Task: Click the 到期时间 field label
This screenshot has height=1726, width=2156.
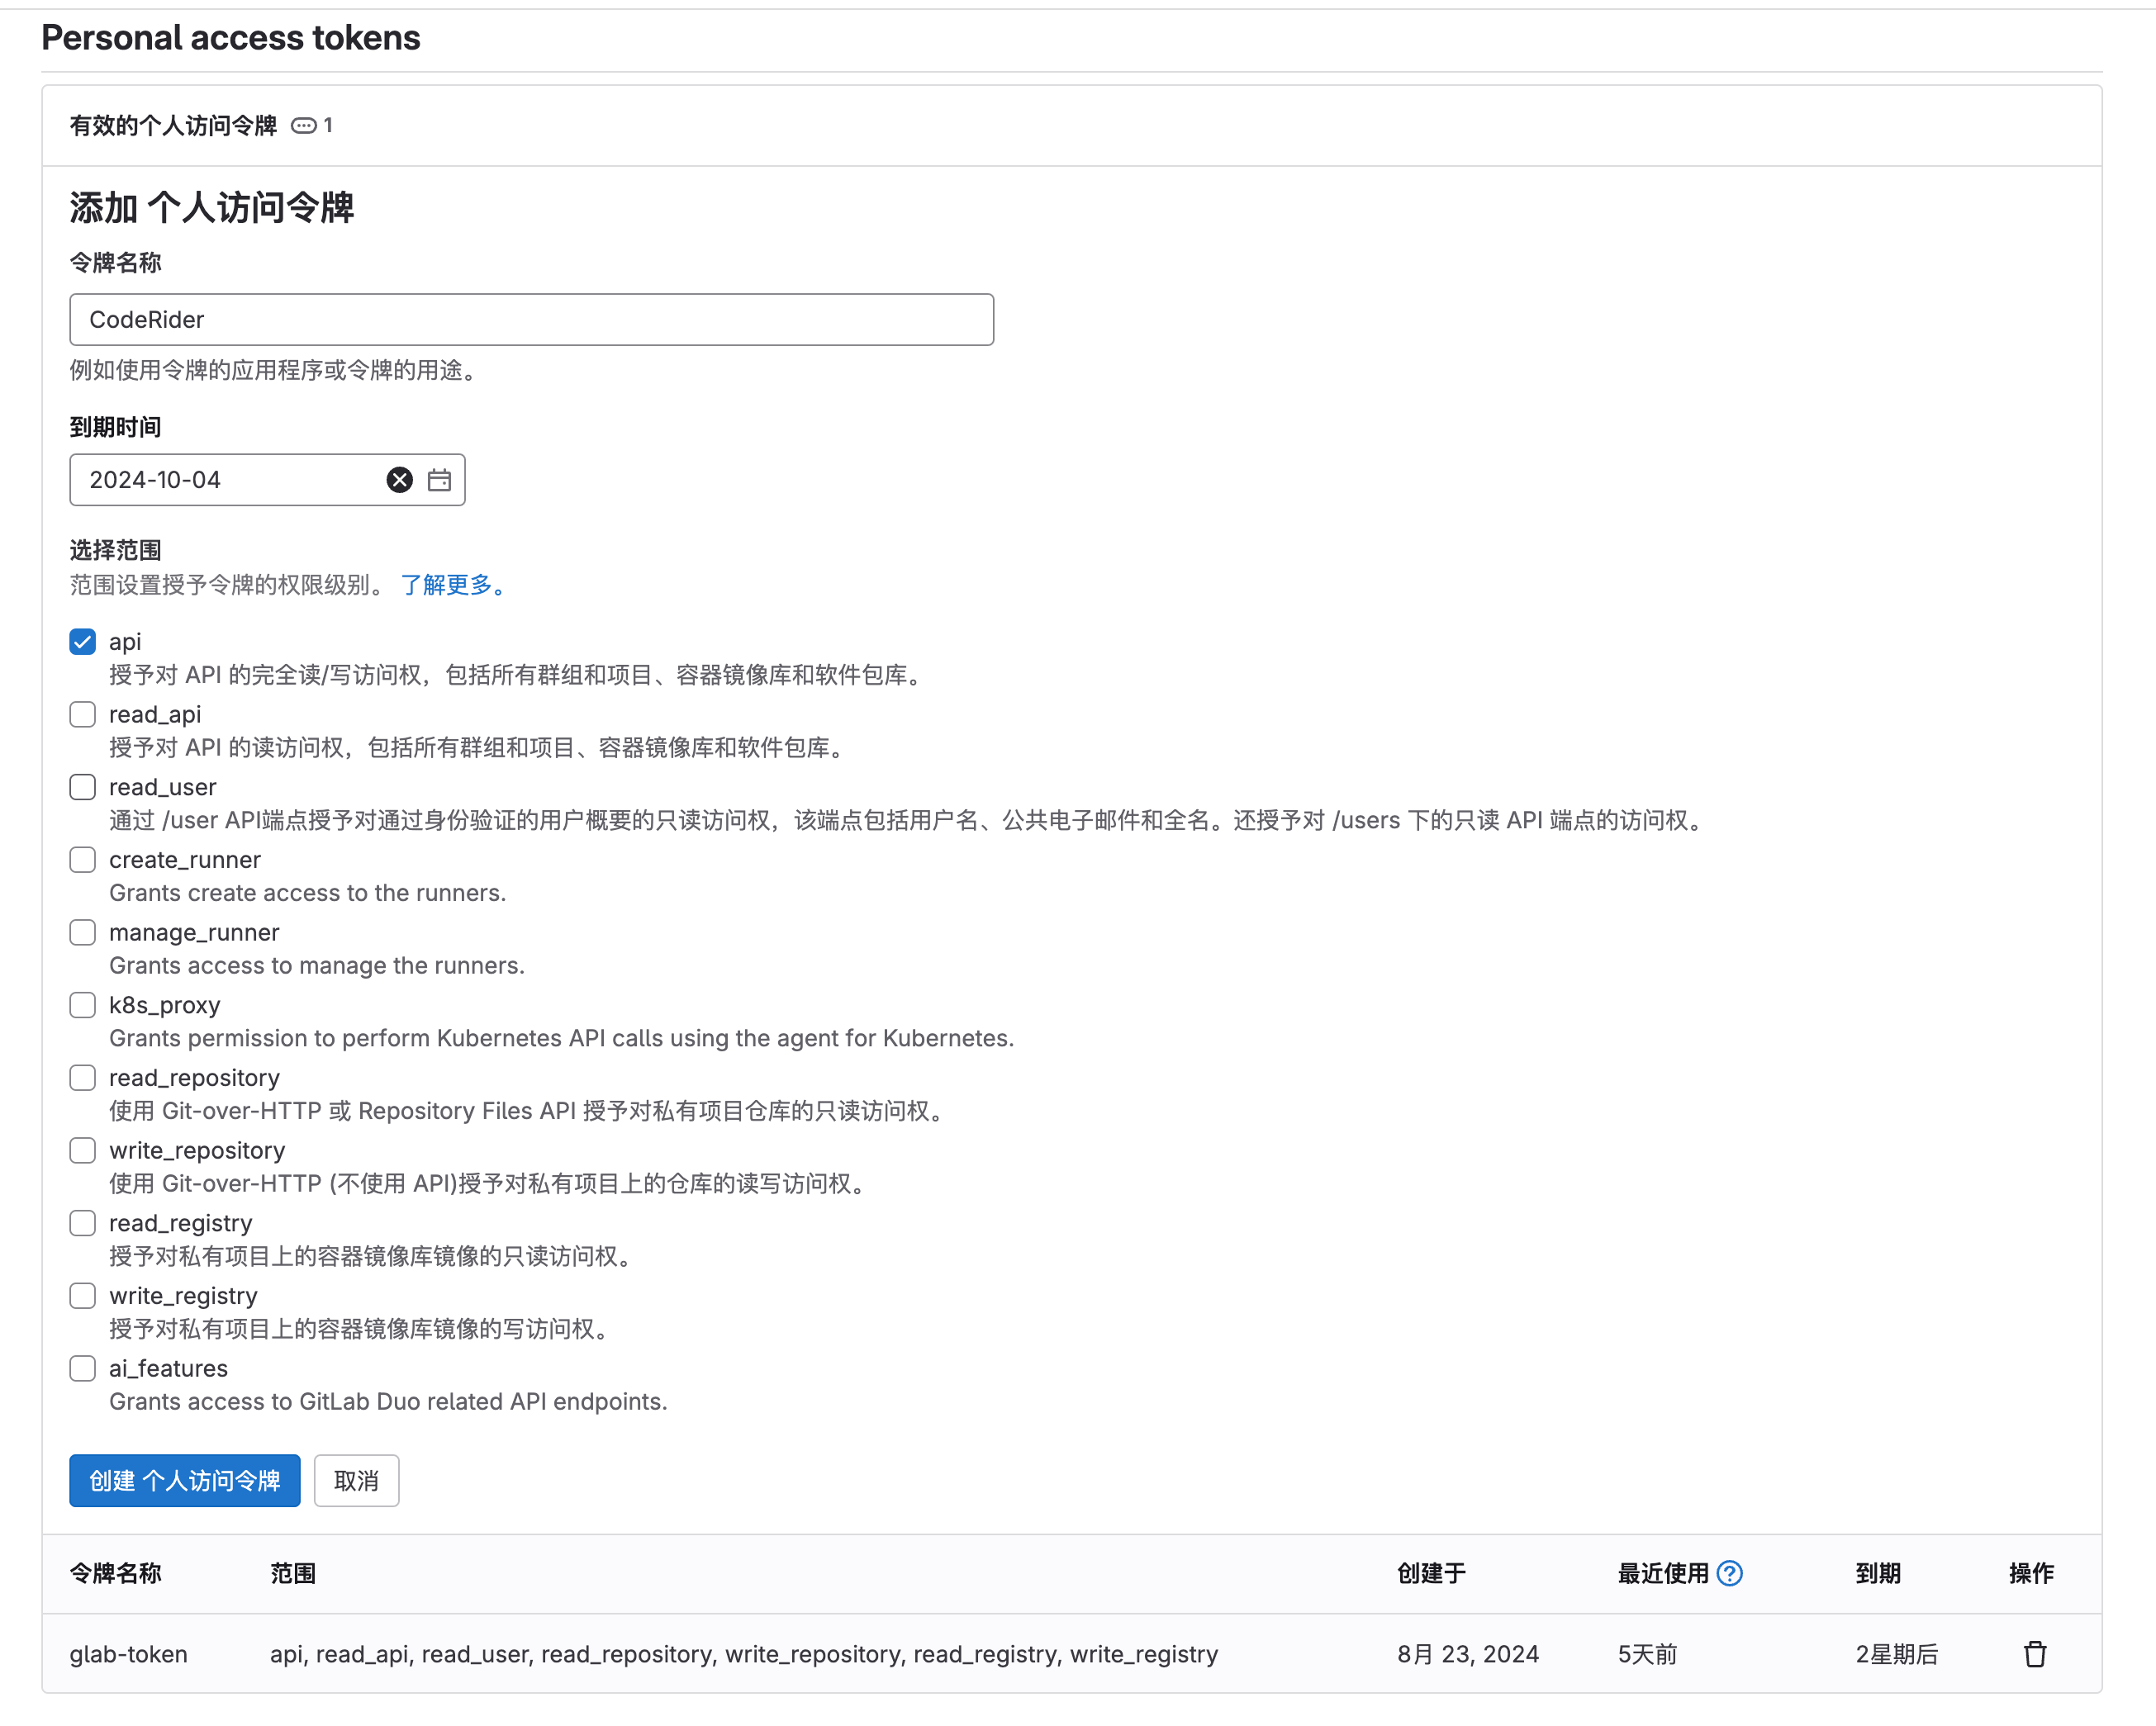Action: click(x=115, y=427)
